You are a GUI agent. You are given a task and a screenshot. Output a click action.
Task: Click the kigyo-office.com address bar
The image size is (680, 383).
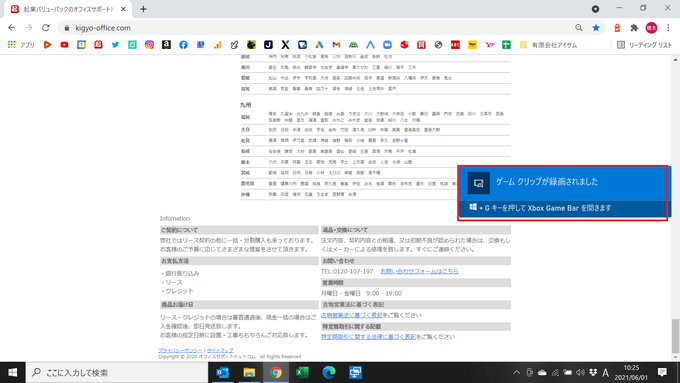[x=321, y=28]
